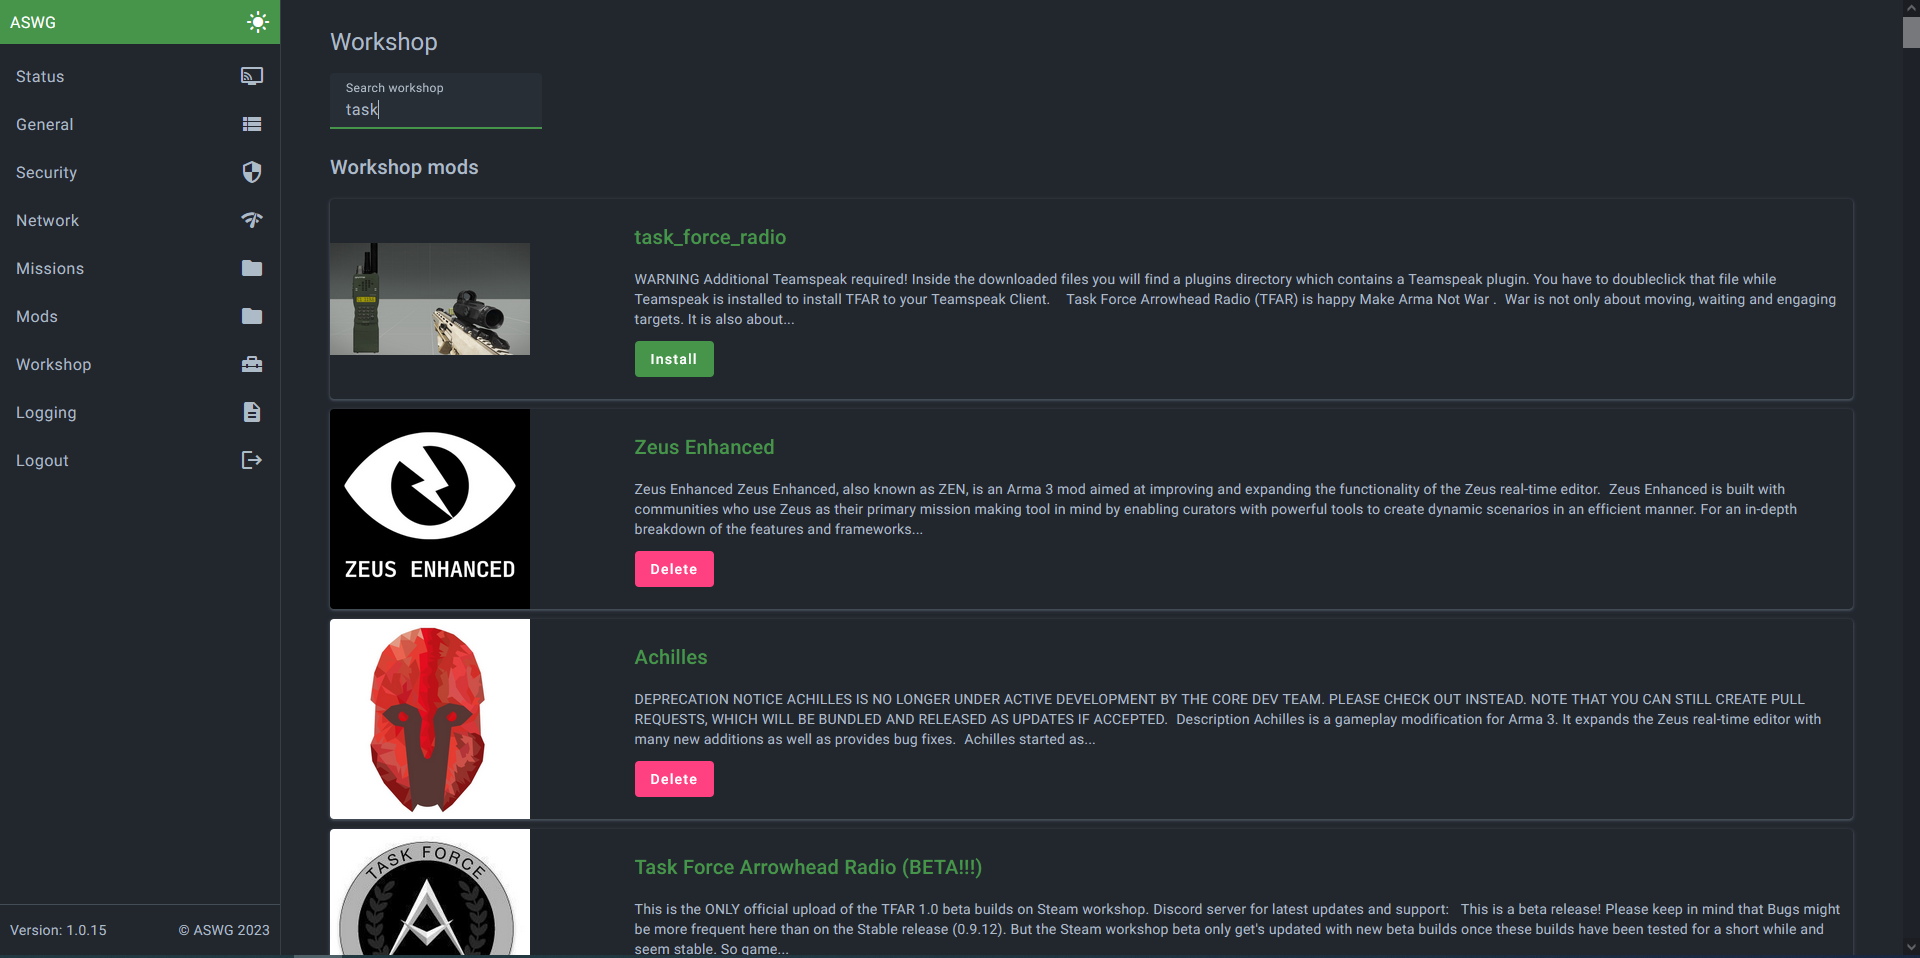Go to the Security menu item
This screenshot has height=958, width=1920.
[140, 172]
